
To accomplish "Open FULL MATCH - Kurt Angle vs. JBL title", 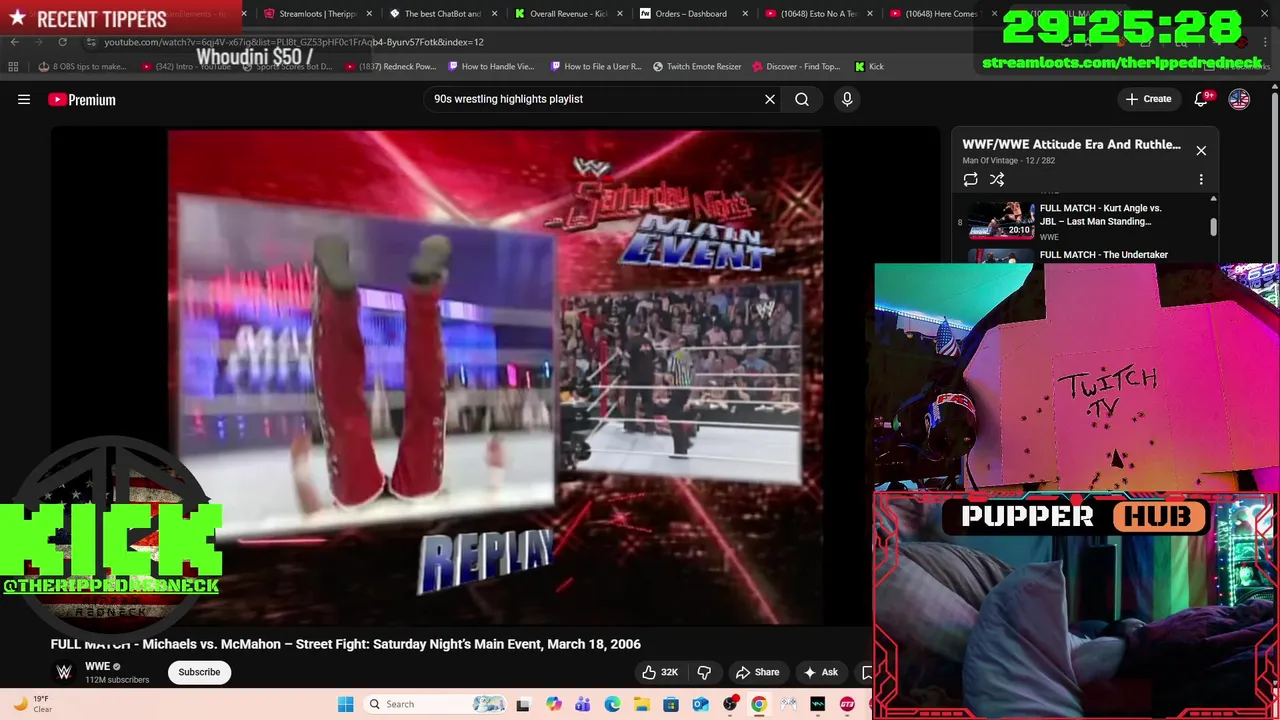I will point(1100,215).
